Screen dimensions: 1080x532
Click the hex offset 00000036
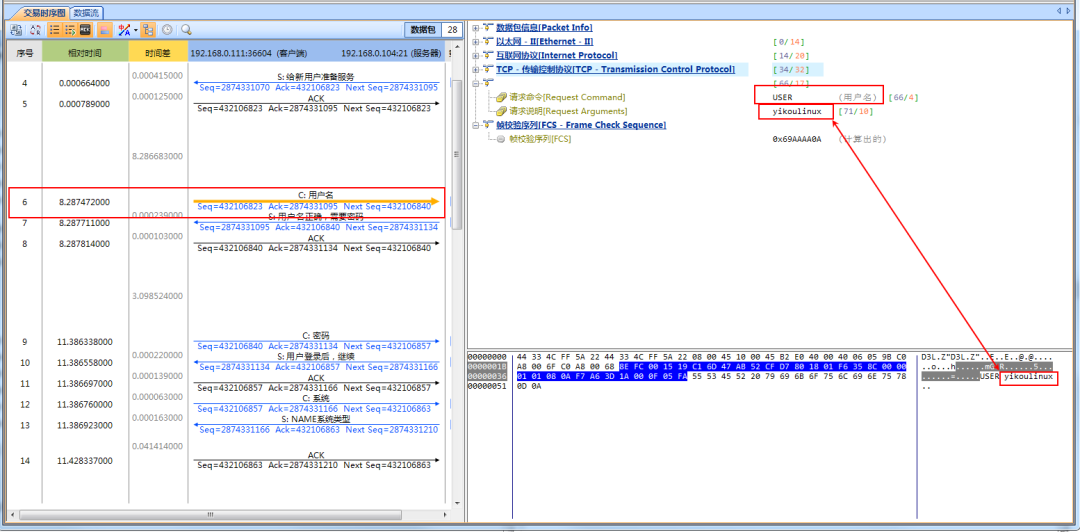coord(486,376)
